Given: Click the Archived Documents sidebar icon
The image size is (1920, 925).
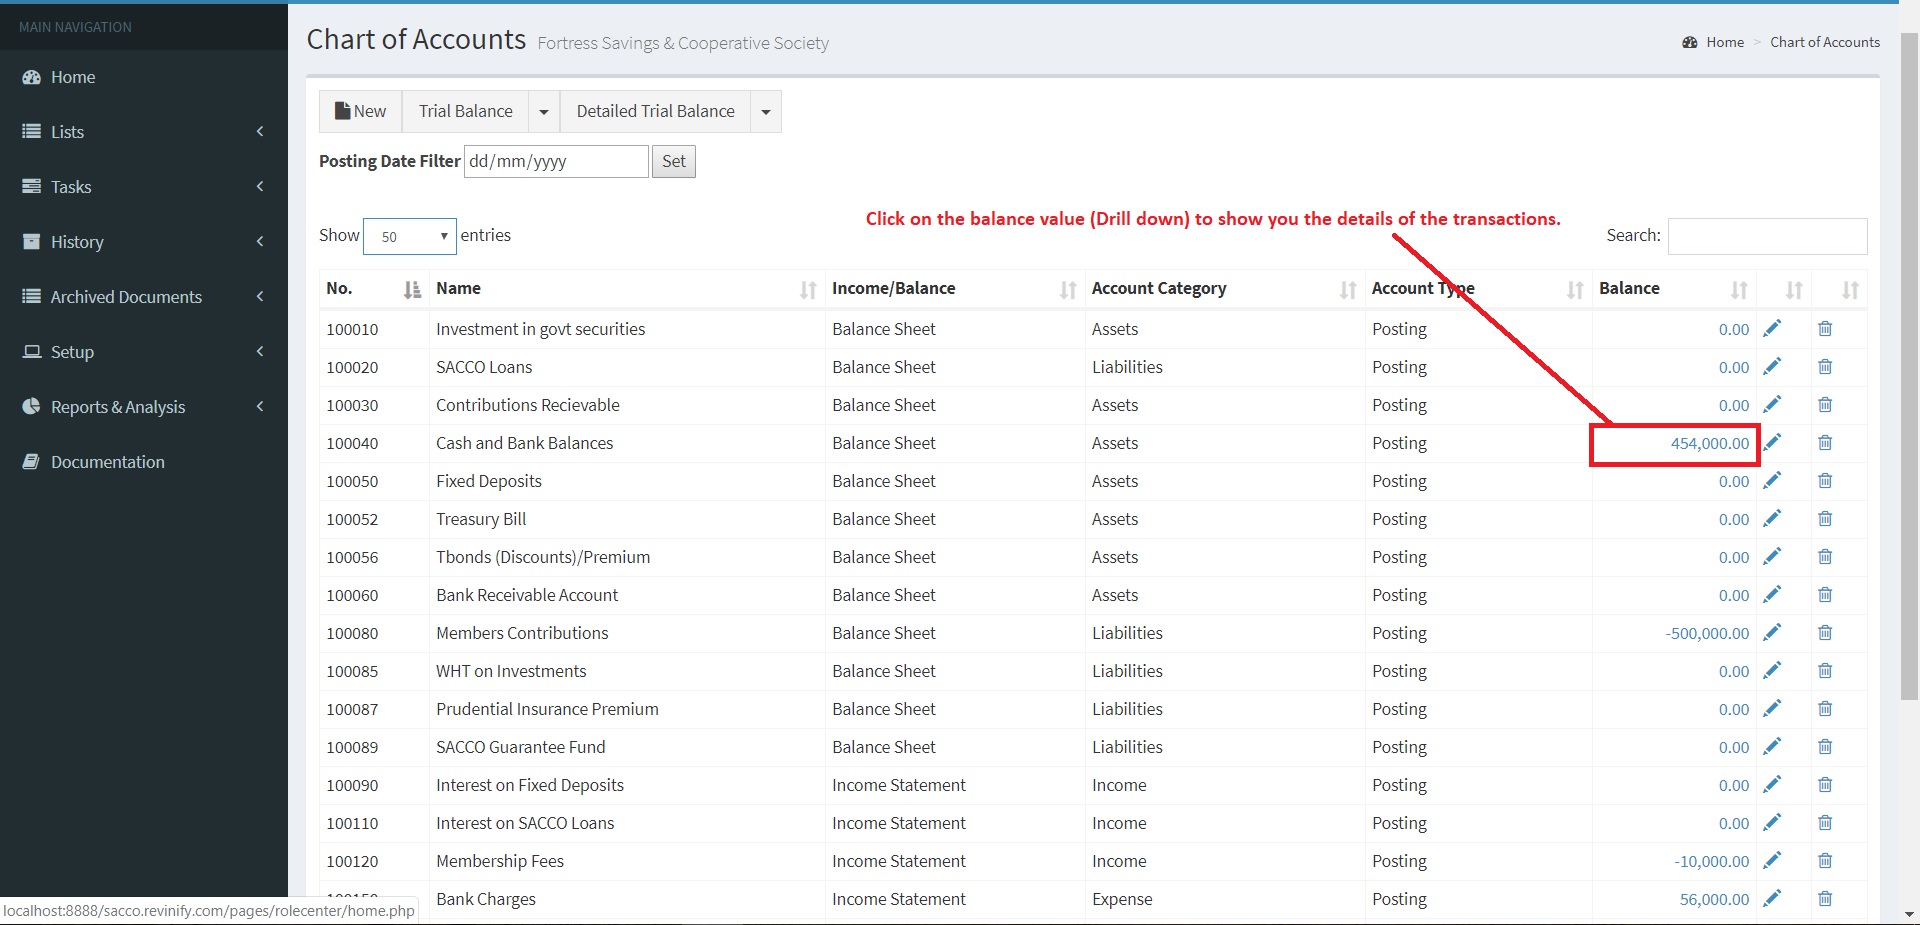Looking at the screenshot, I should click(30, 296).
